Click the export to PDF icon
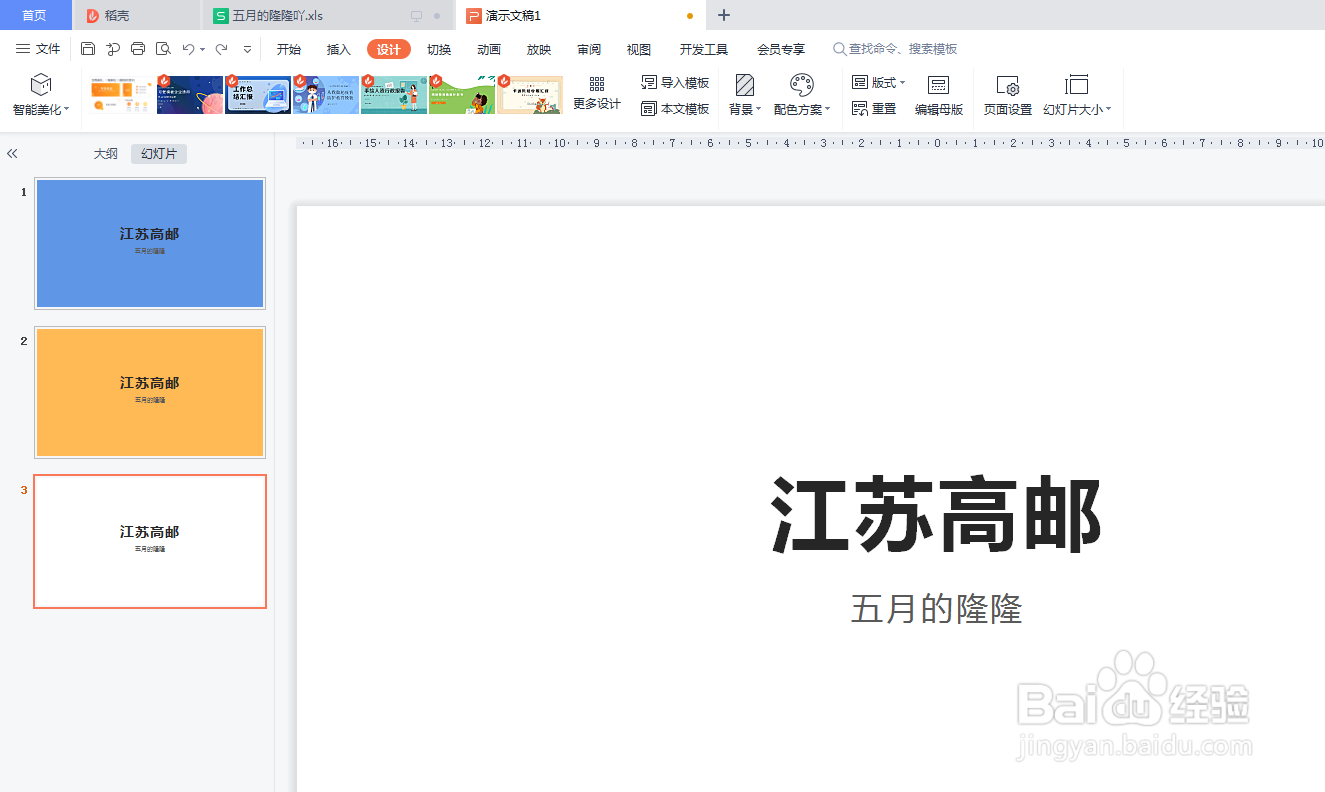Screen dimensions: 1325x792 [113, 49]
